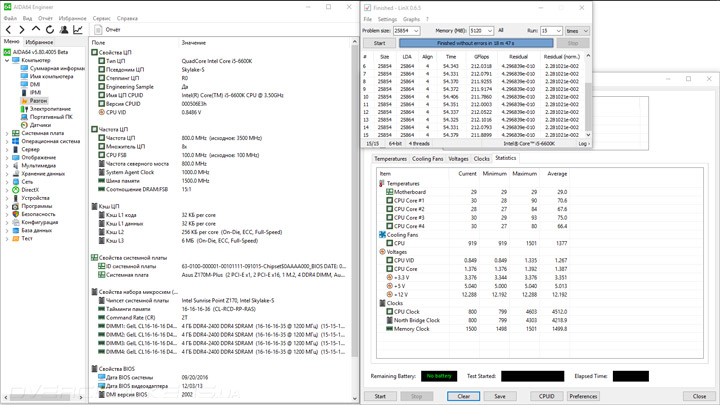The height and width of the screenshot is (405, 720).
Task: Click the Run count input field
Action: [549, 31]
